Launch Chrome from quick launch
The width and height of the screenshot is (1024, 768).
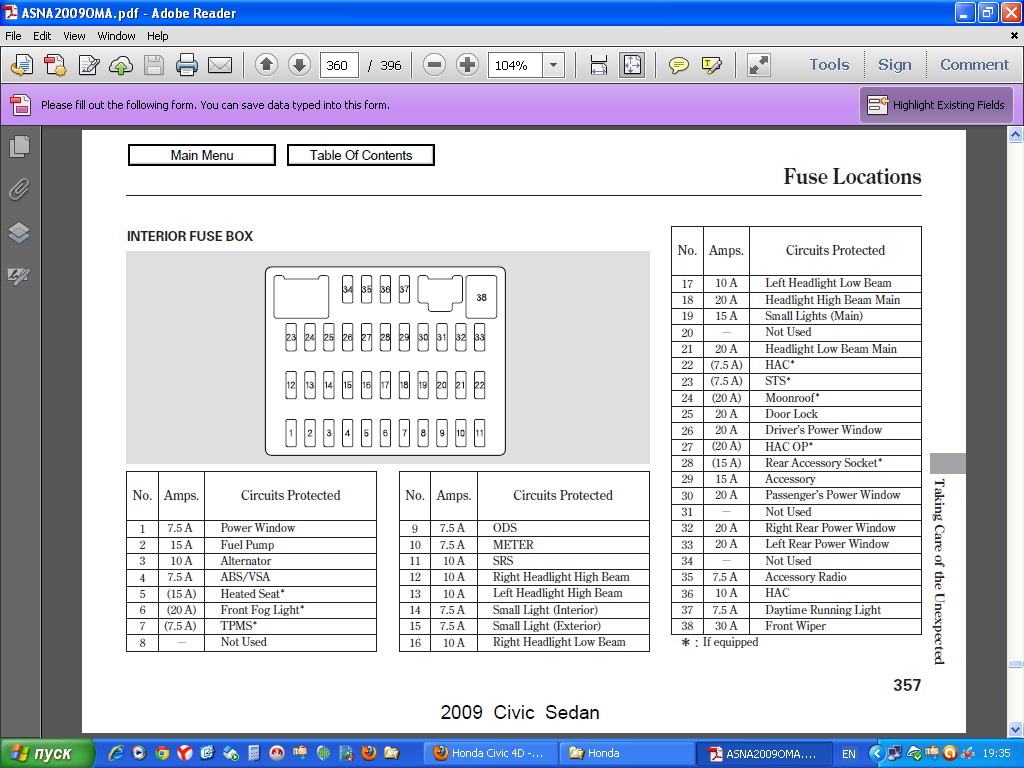[162, 753]
